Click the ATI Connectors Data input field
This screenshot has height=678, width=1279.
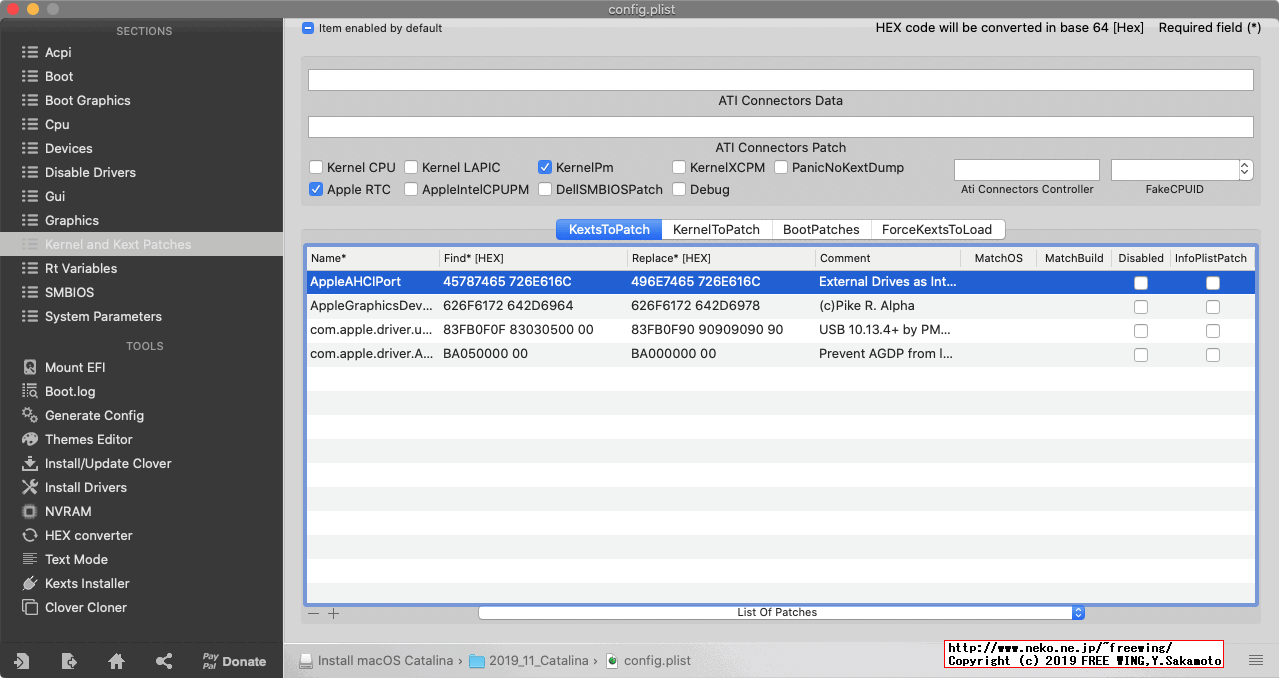tap(780, 79)
